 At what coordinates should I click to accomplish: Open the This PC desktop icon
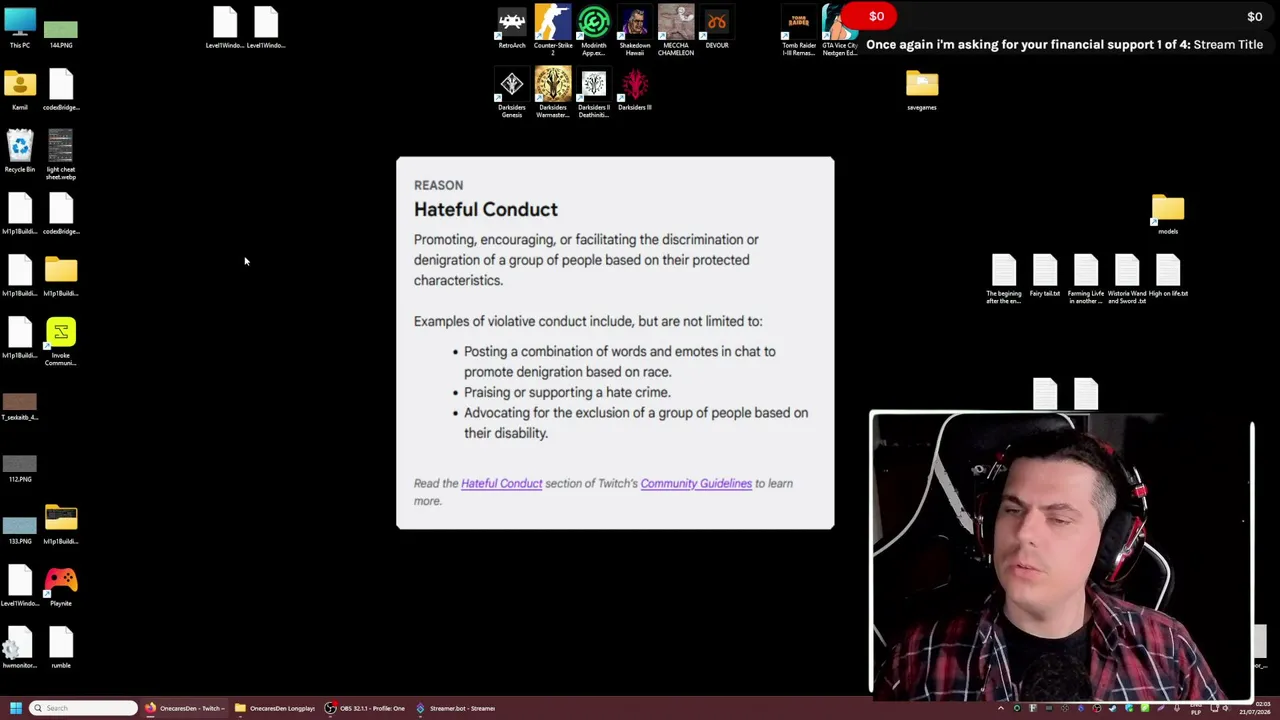(x=20, y=27)
